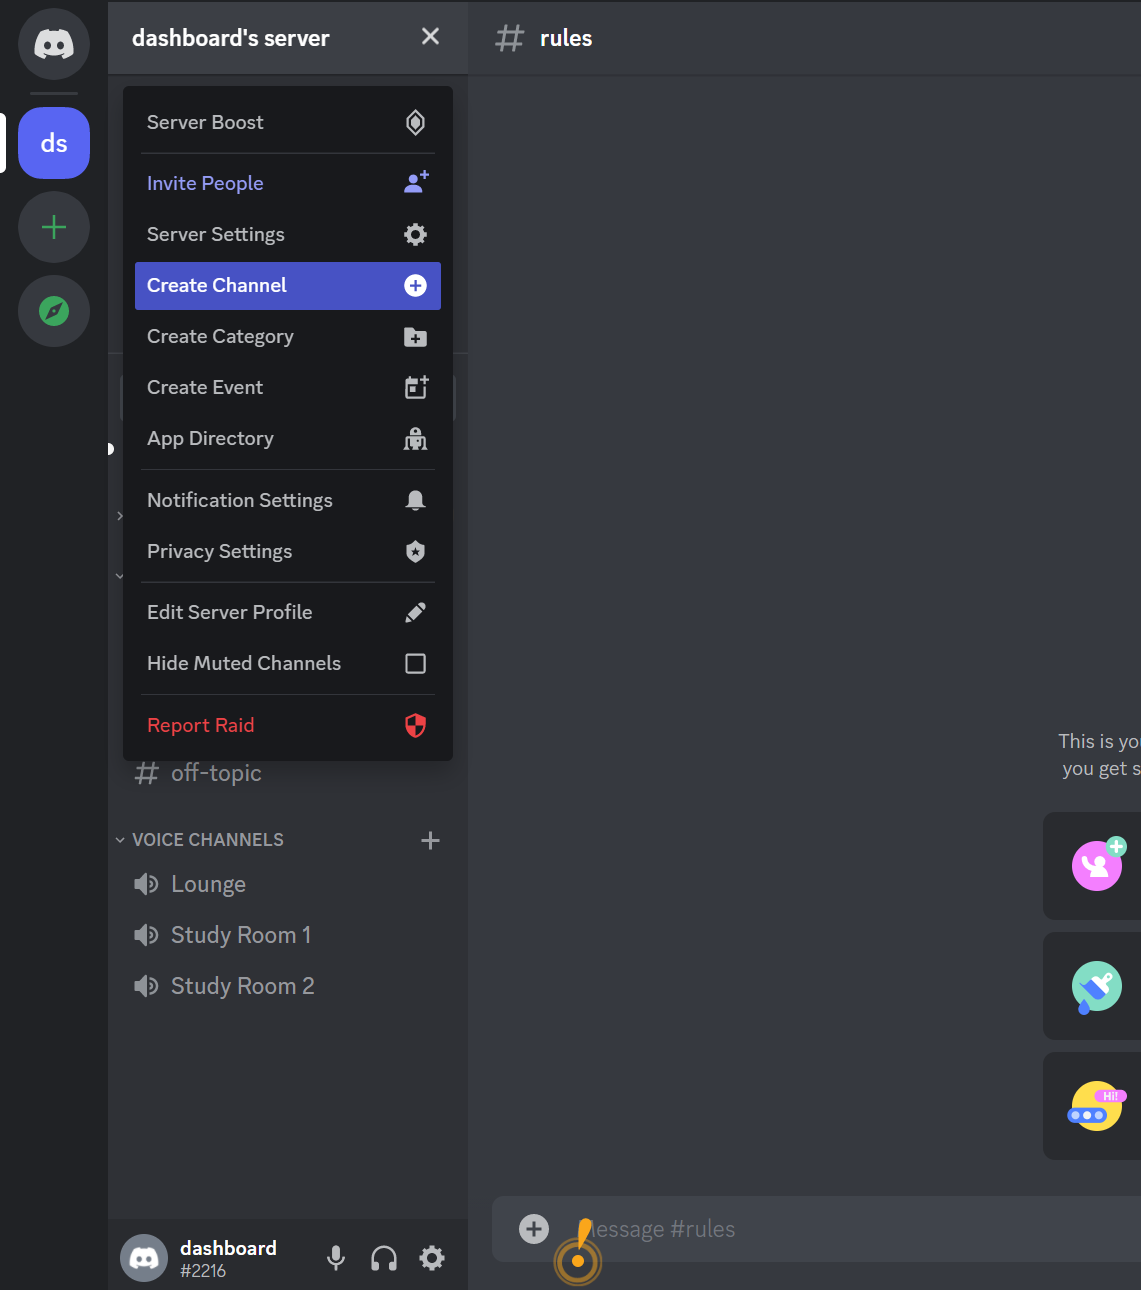Close the server dropdown menu

[x=430, y=37]
